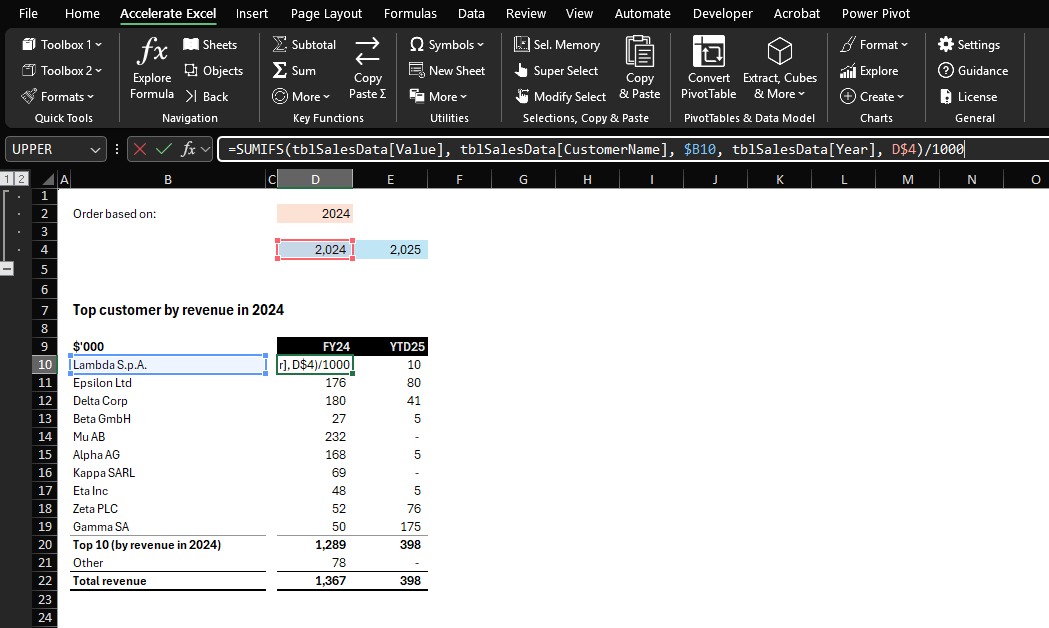
Task: Select the blue 2,025 year cell
Action: 391,249
